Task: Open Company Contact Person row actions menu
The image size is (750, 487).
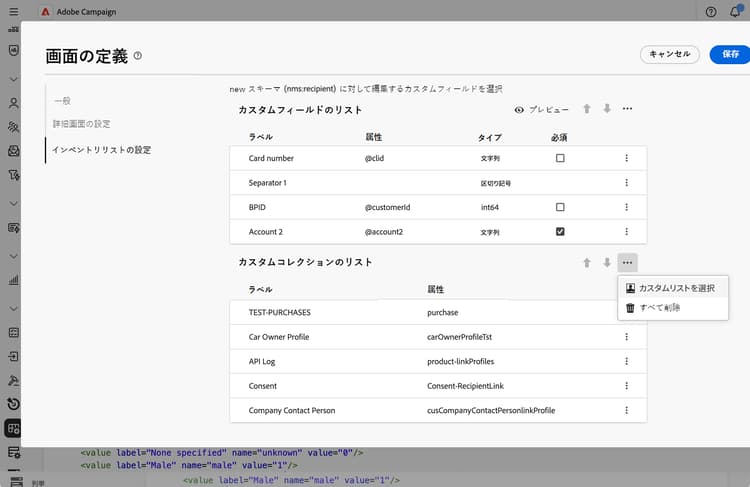Action: (627, 410)
